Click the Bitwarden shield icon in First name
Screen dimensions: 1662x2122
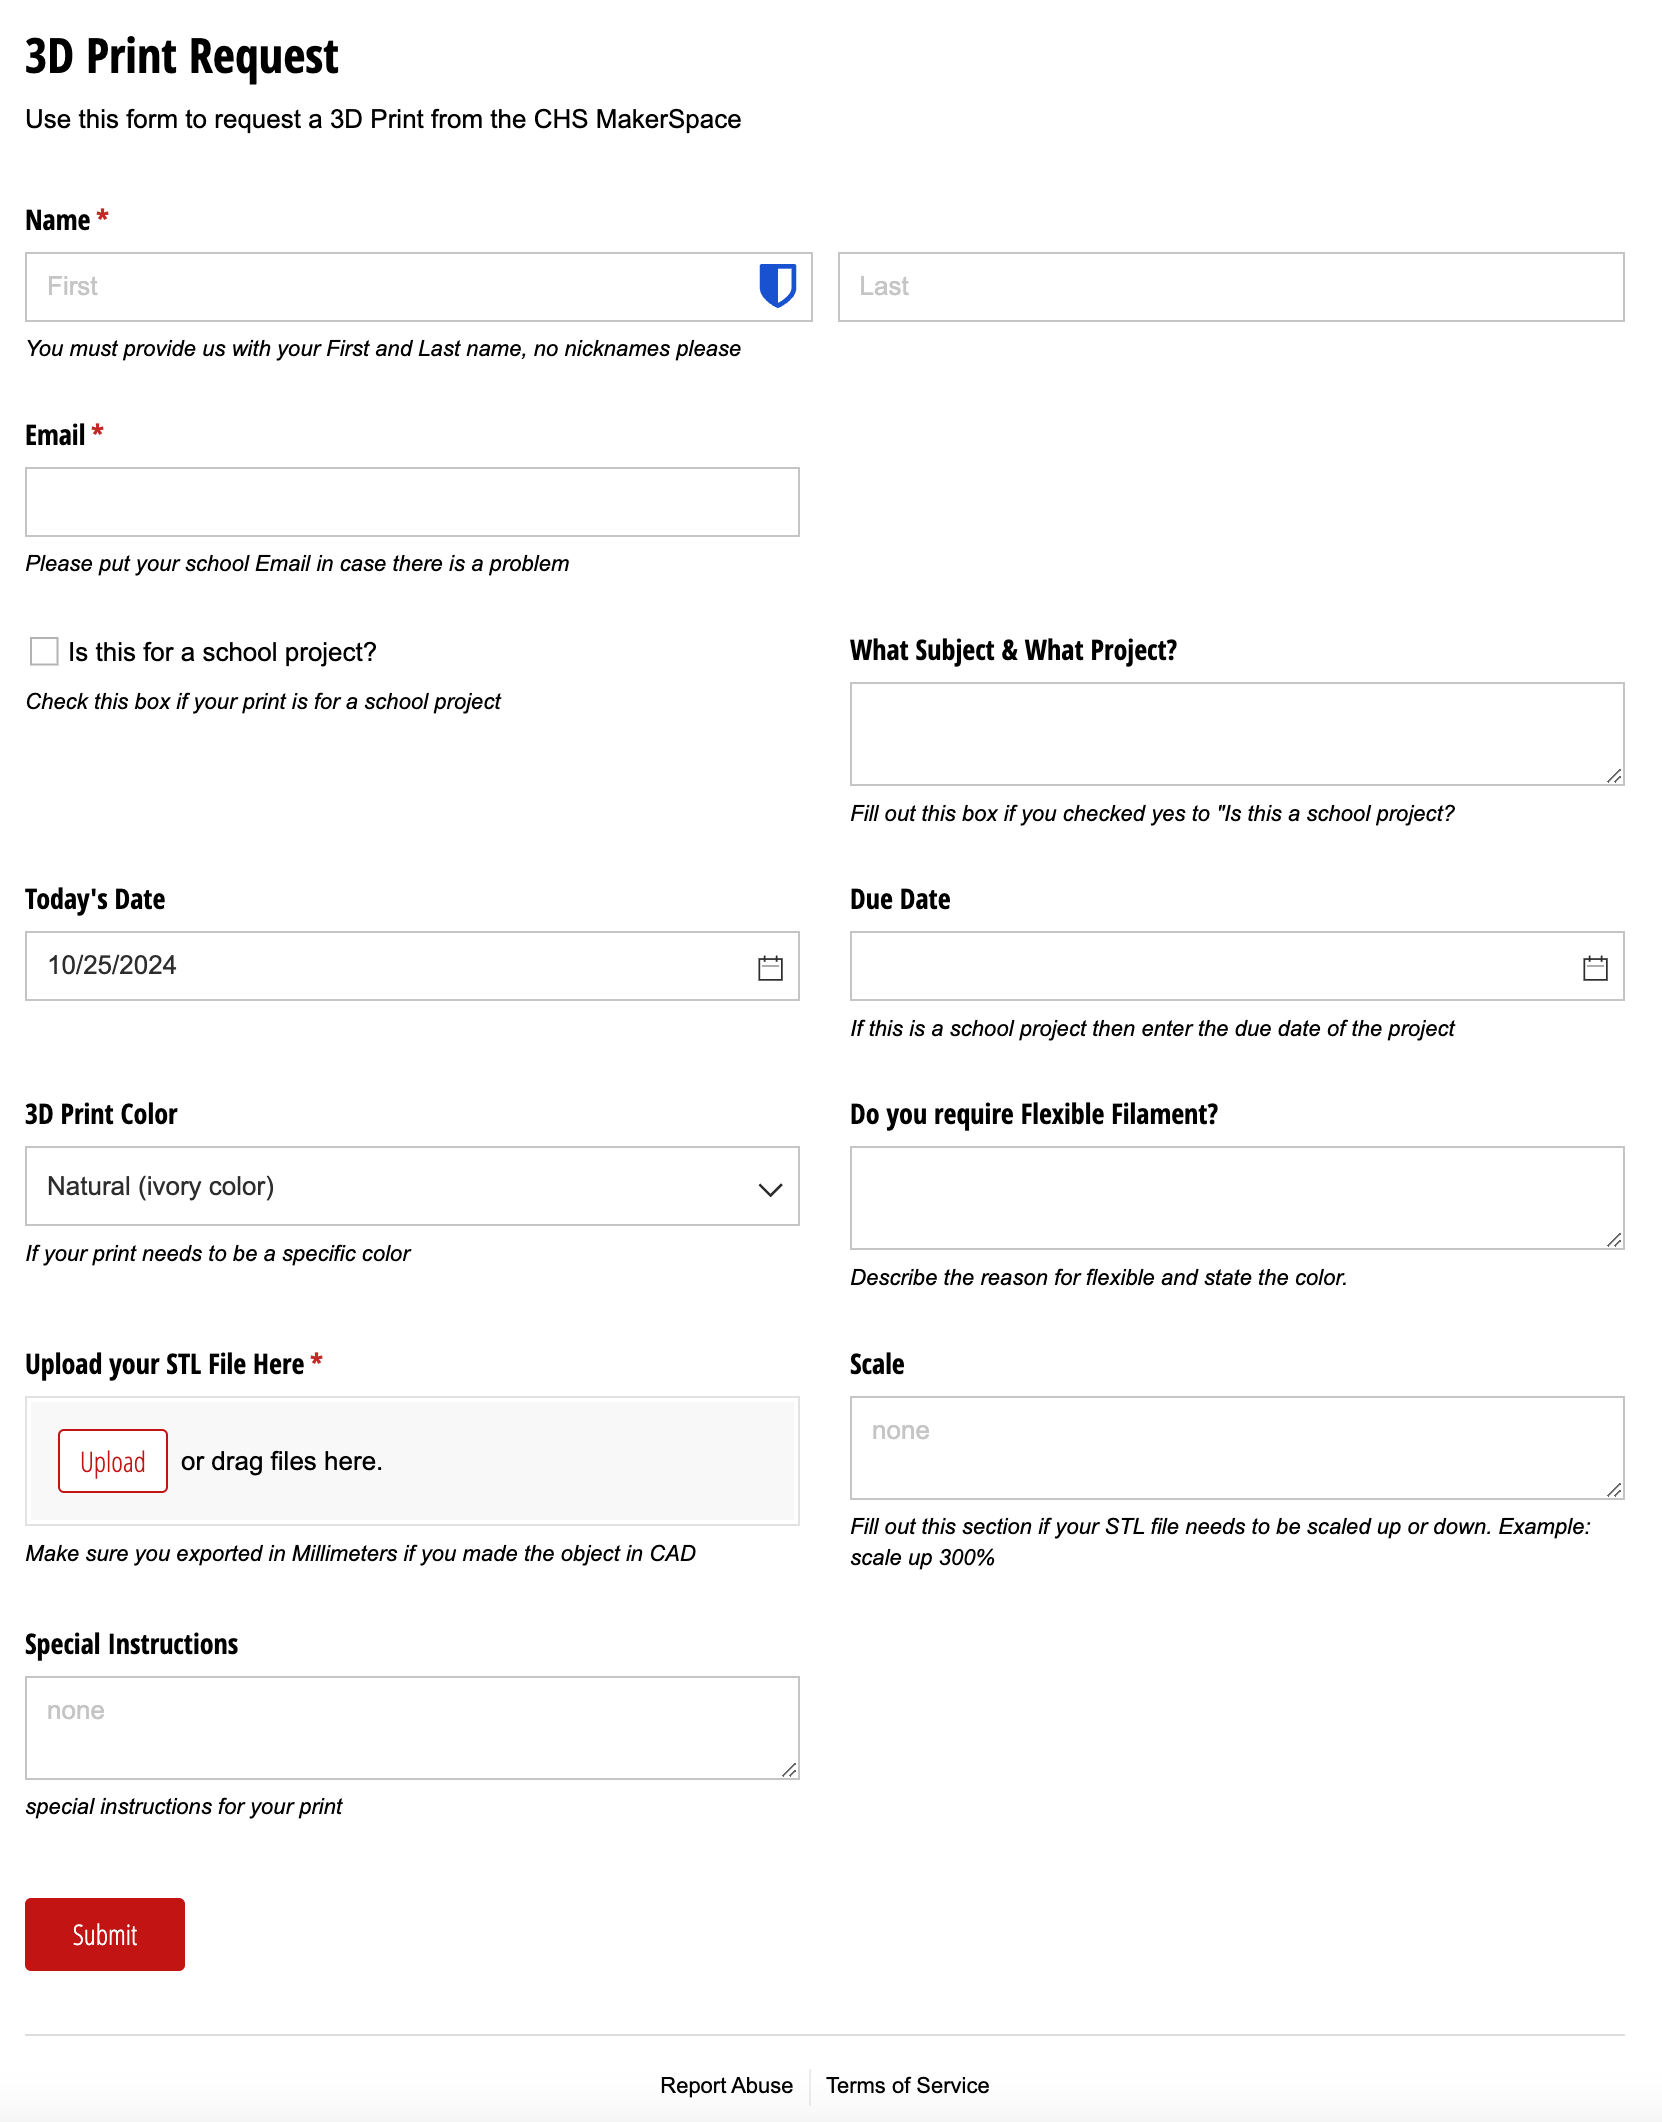coord(777,286)
